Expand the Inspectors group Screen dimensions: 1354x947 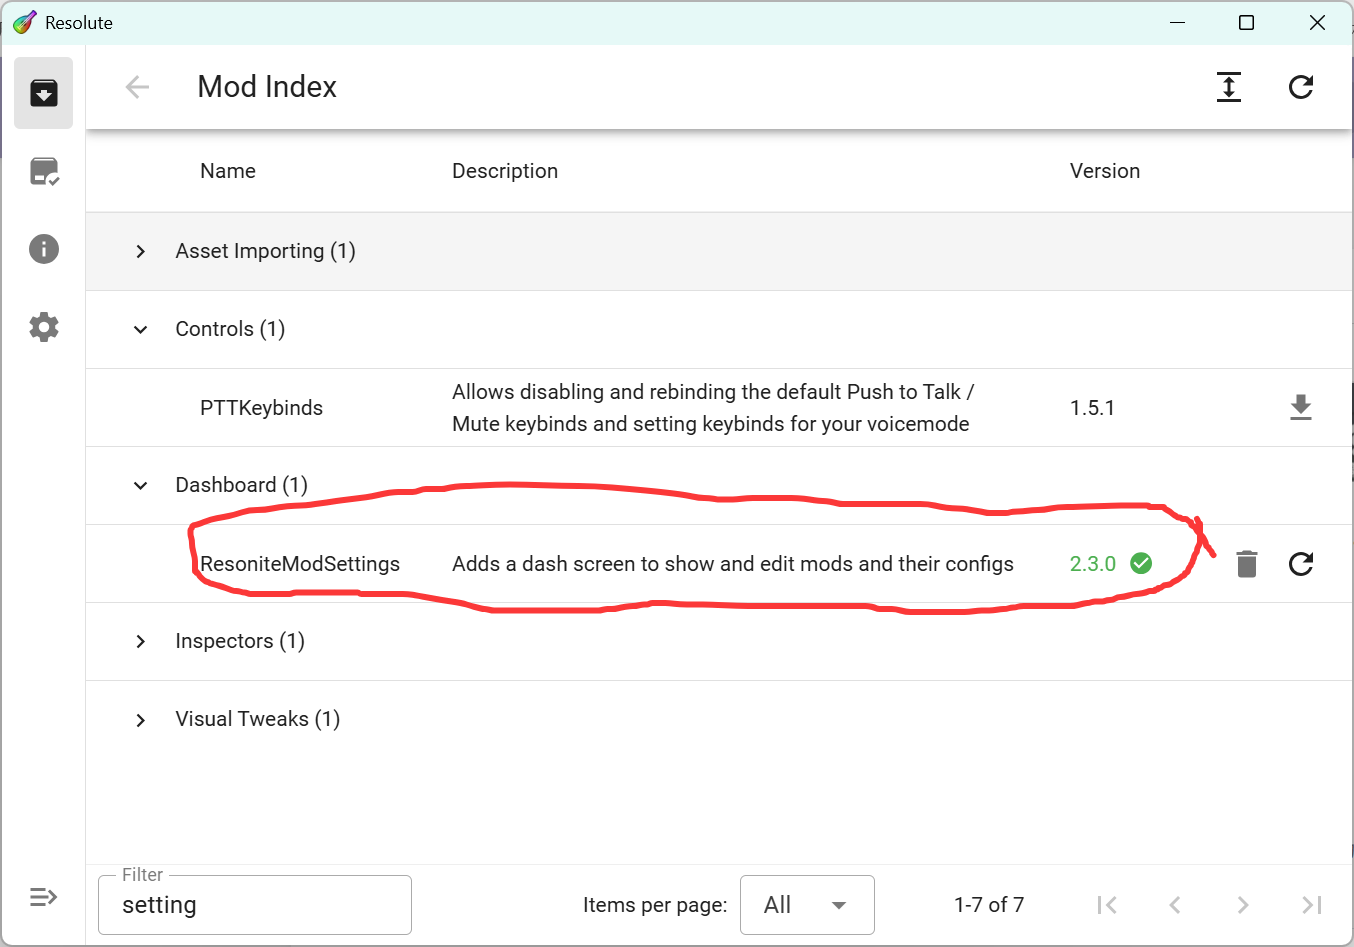click(x=141, y=641)
